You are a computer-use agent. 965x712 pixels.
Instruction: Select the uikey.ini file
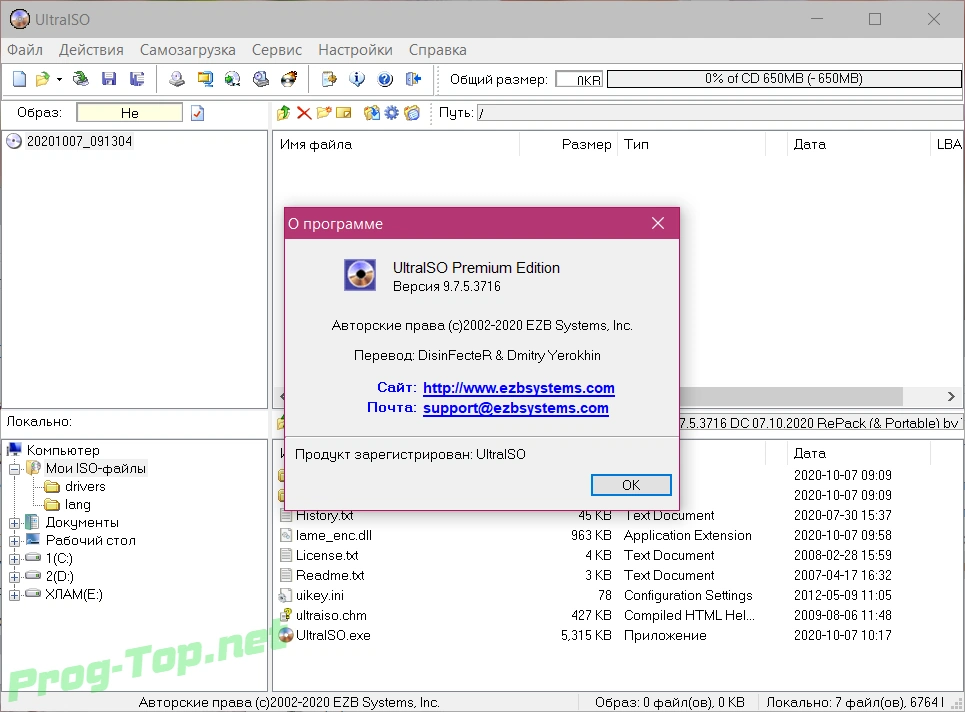[x=319, y=596]
